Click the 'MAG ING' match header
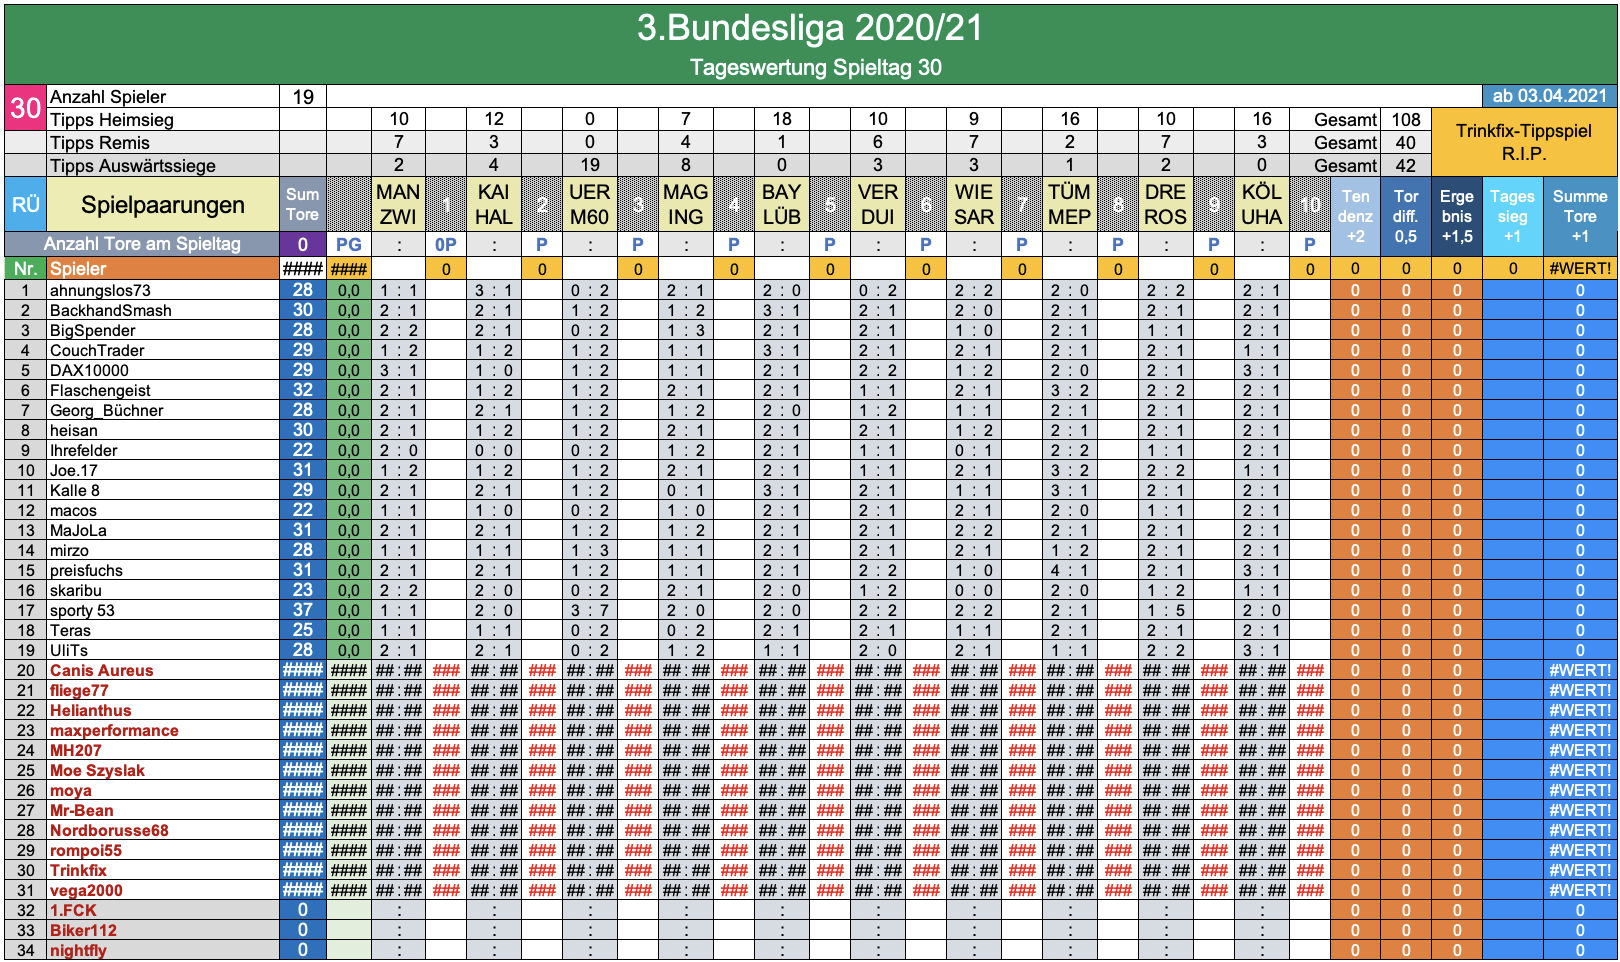This screenshot has height=962, width=1620. [x=686, y=205]
